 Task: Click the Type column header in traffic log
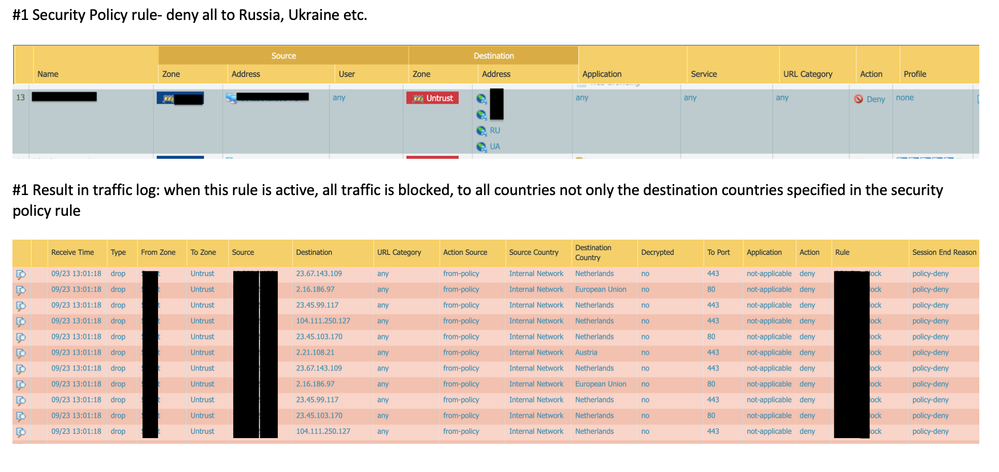click(121, 252)
